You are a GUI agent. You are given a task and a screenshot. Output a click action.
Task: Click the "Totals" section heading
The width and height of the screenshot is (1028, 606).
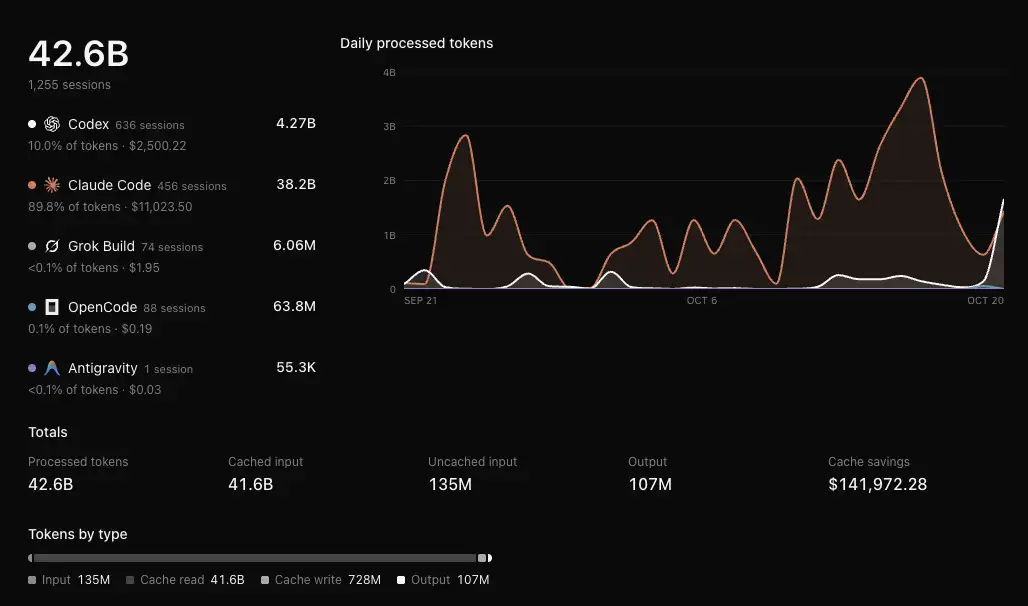(x=48, y=432)
